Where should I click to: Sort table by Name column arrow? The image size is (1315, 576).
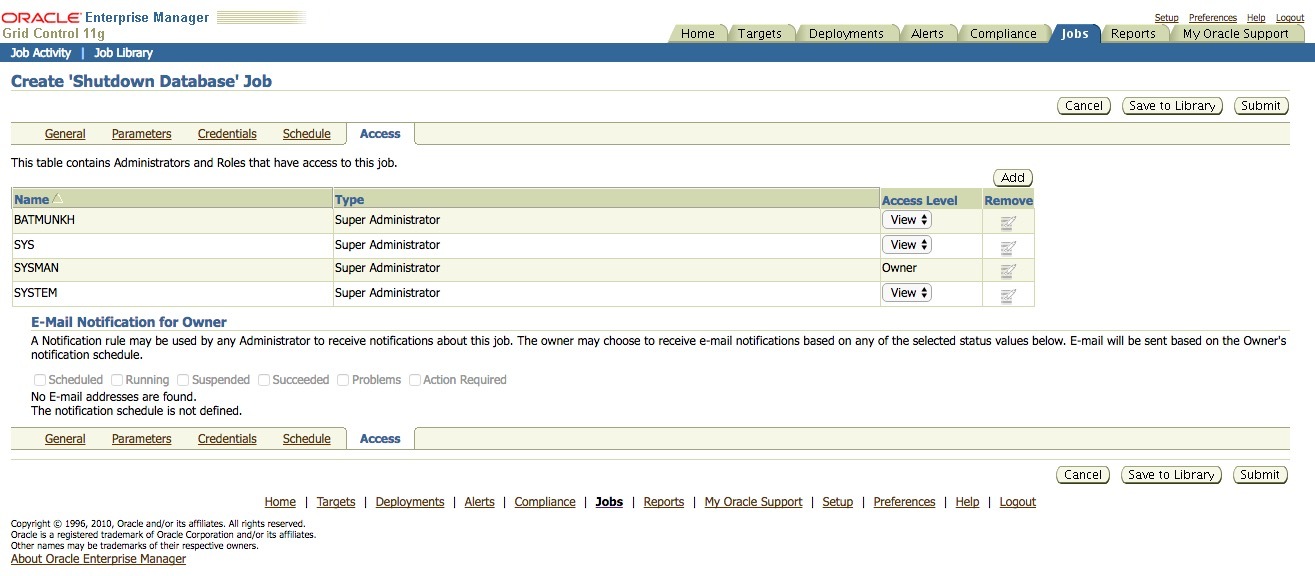57,199
